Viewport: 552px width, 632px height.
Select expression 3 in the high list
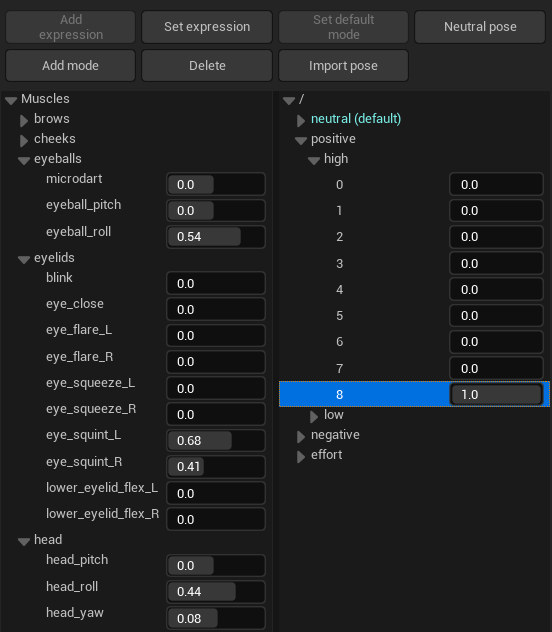[x=414, y=263]
